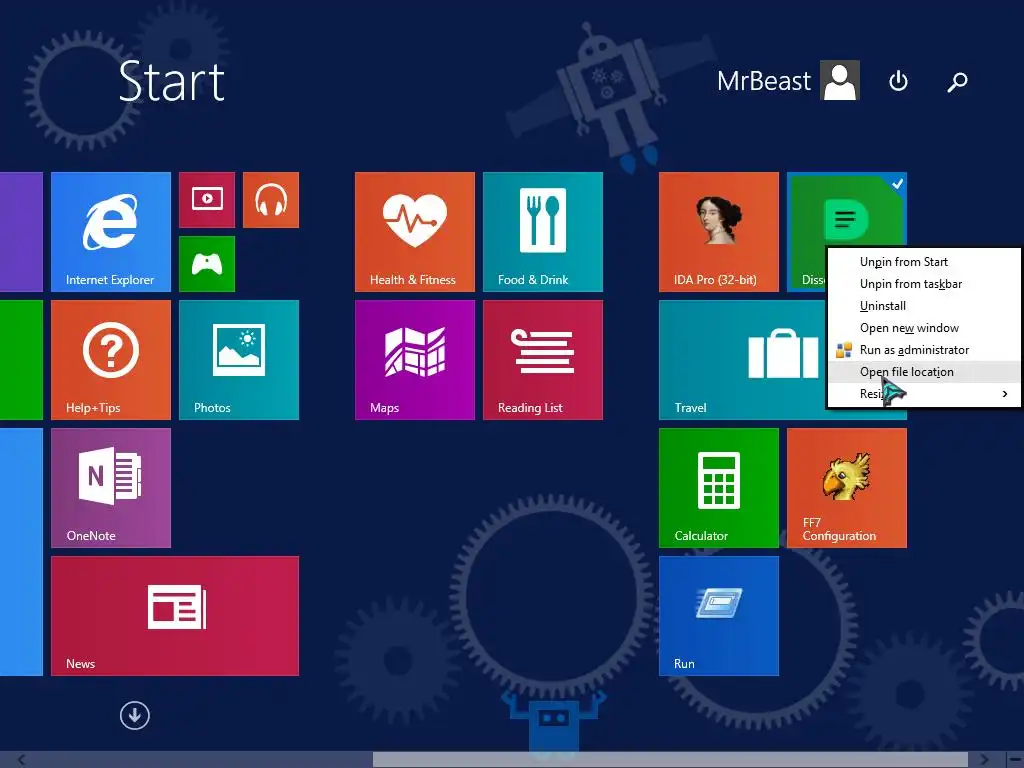Select Uninstall from the context menu
The width and height of the screenshot is (1024, 768).
tap(923, 306)
